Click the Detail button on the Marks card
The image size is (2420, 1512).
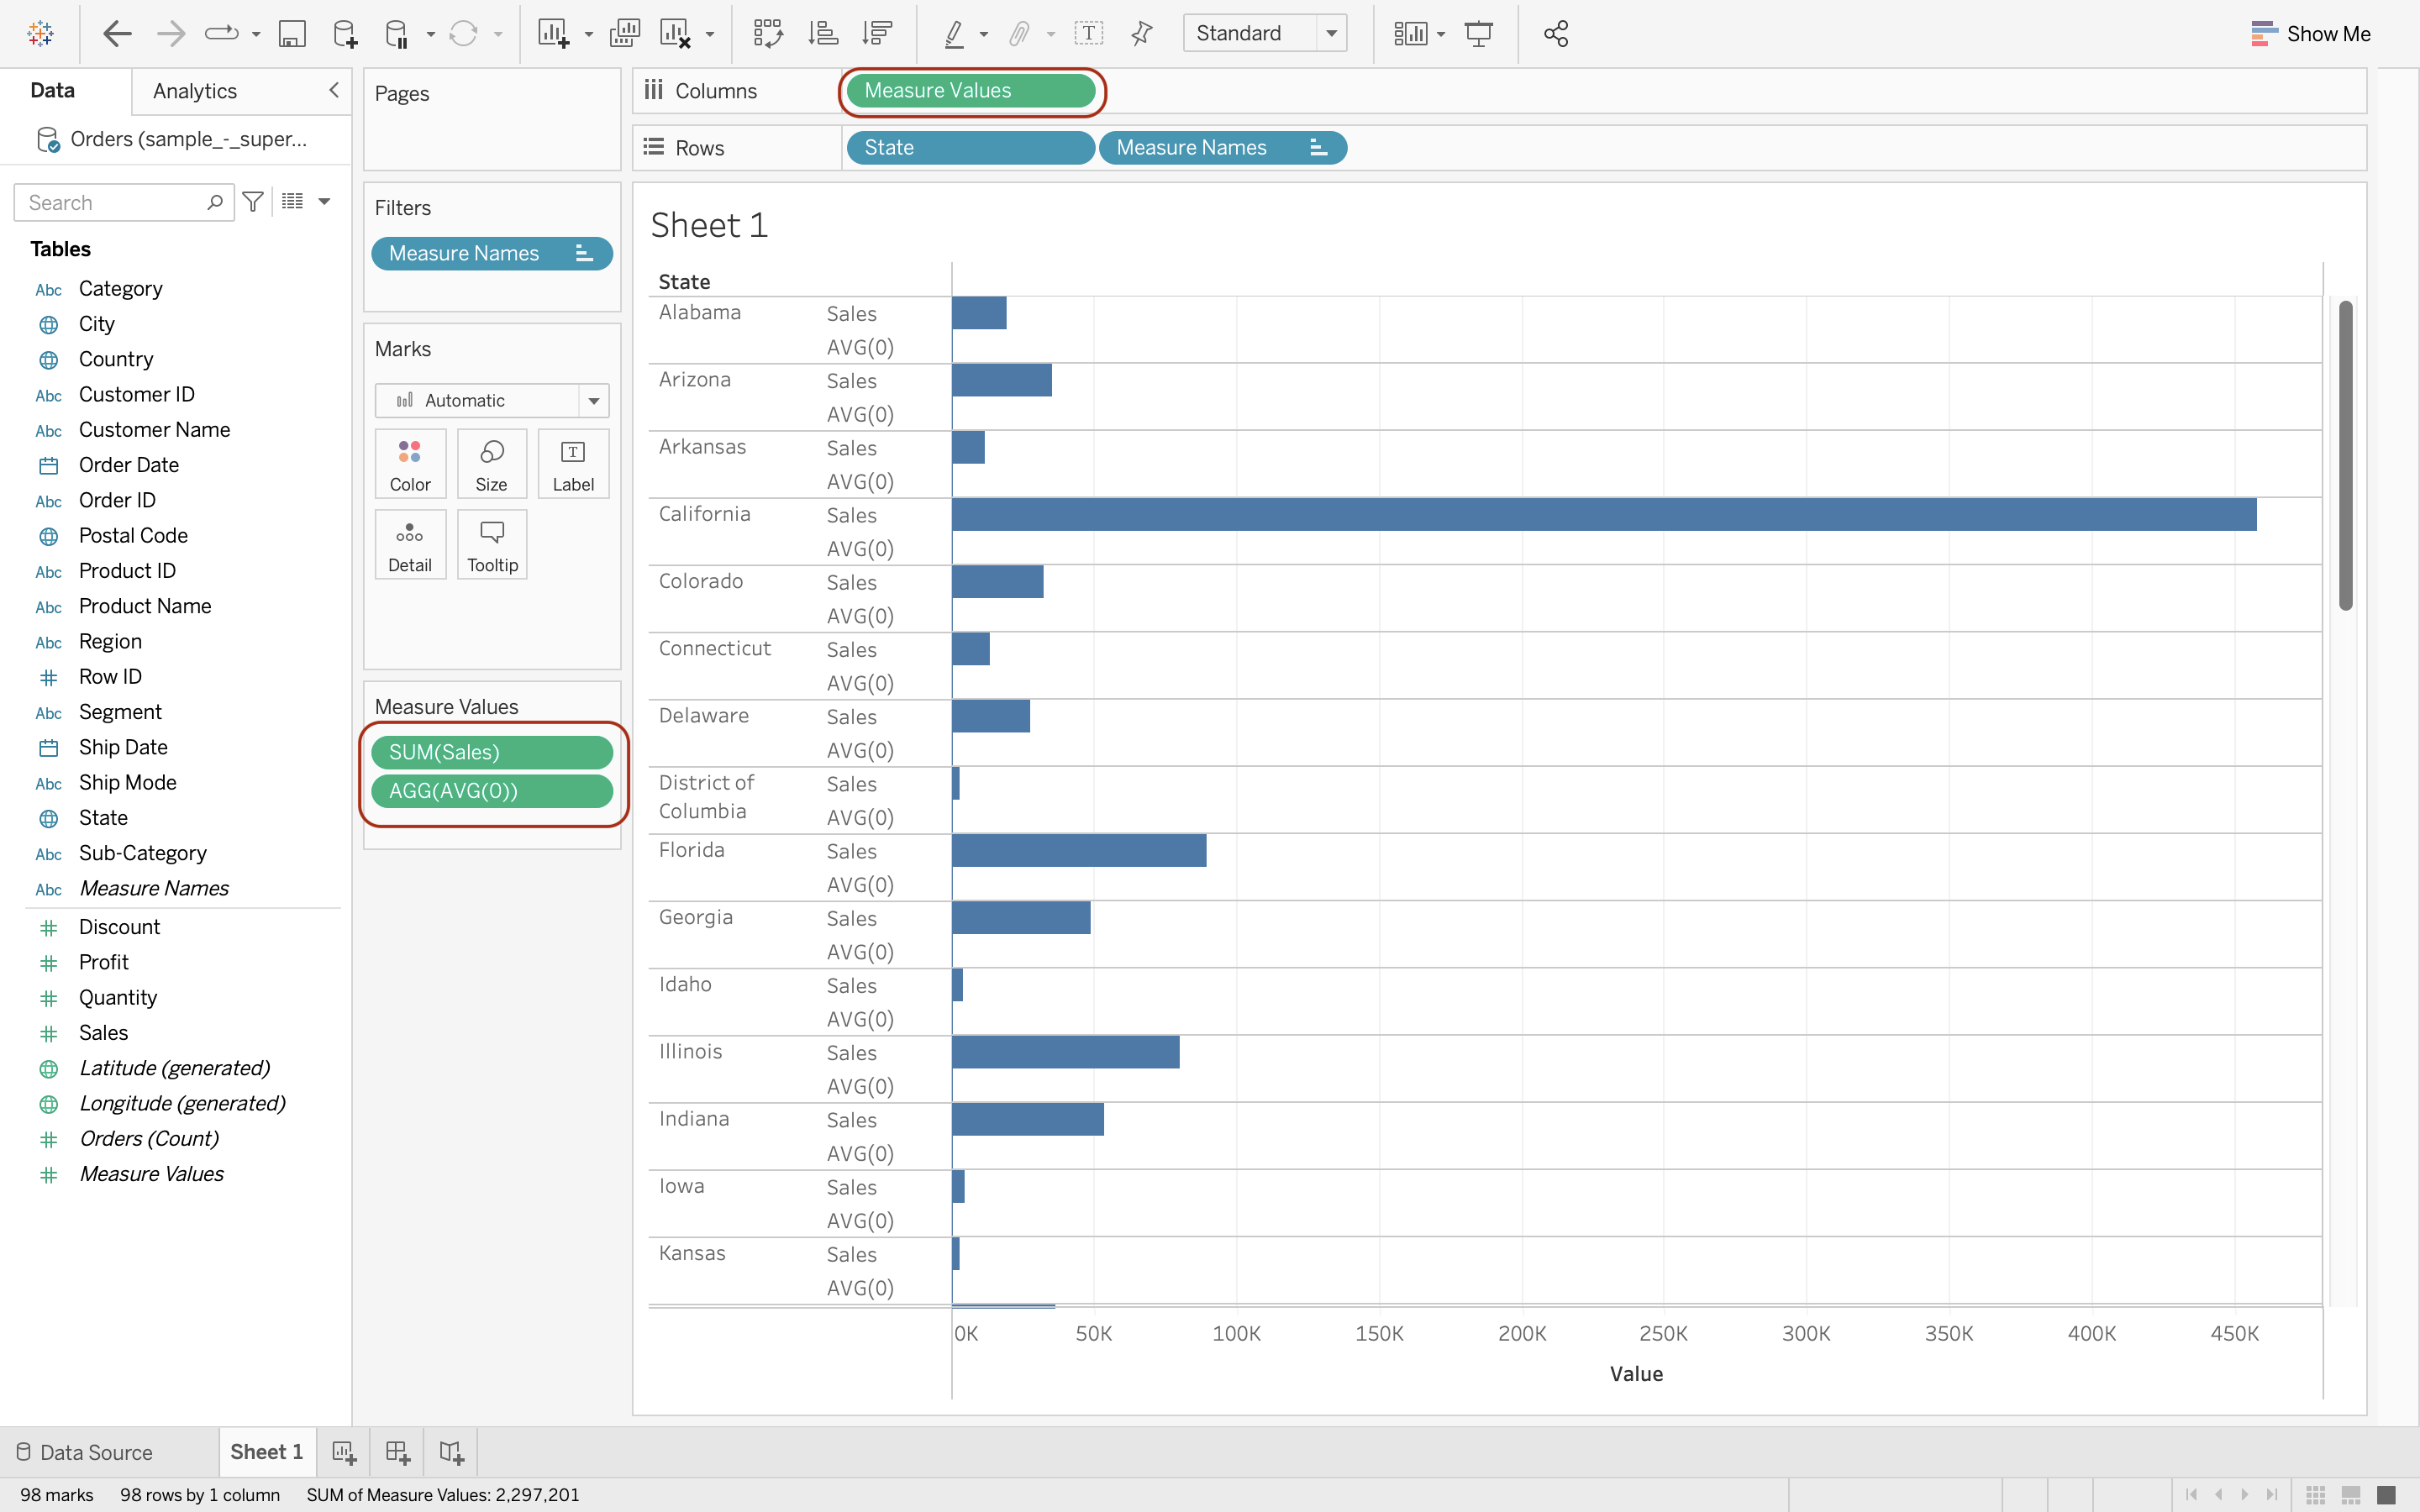coord(410,545)
